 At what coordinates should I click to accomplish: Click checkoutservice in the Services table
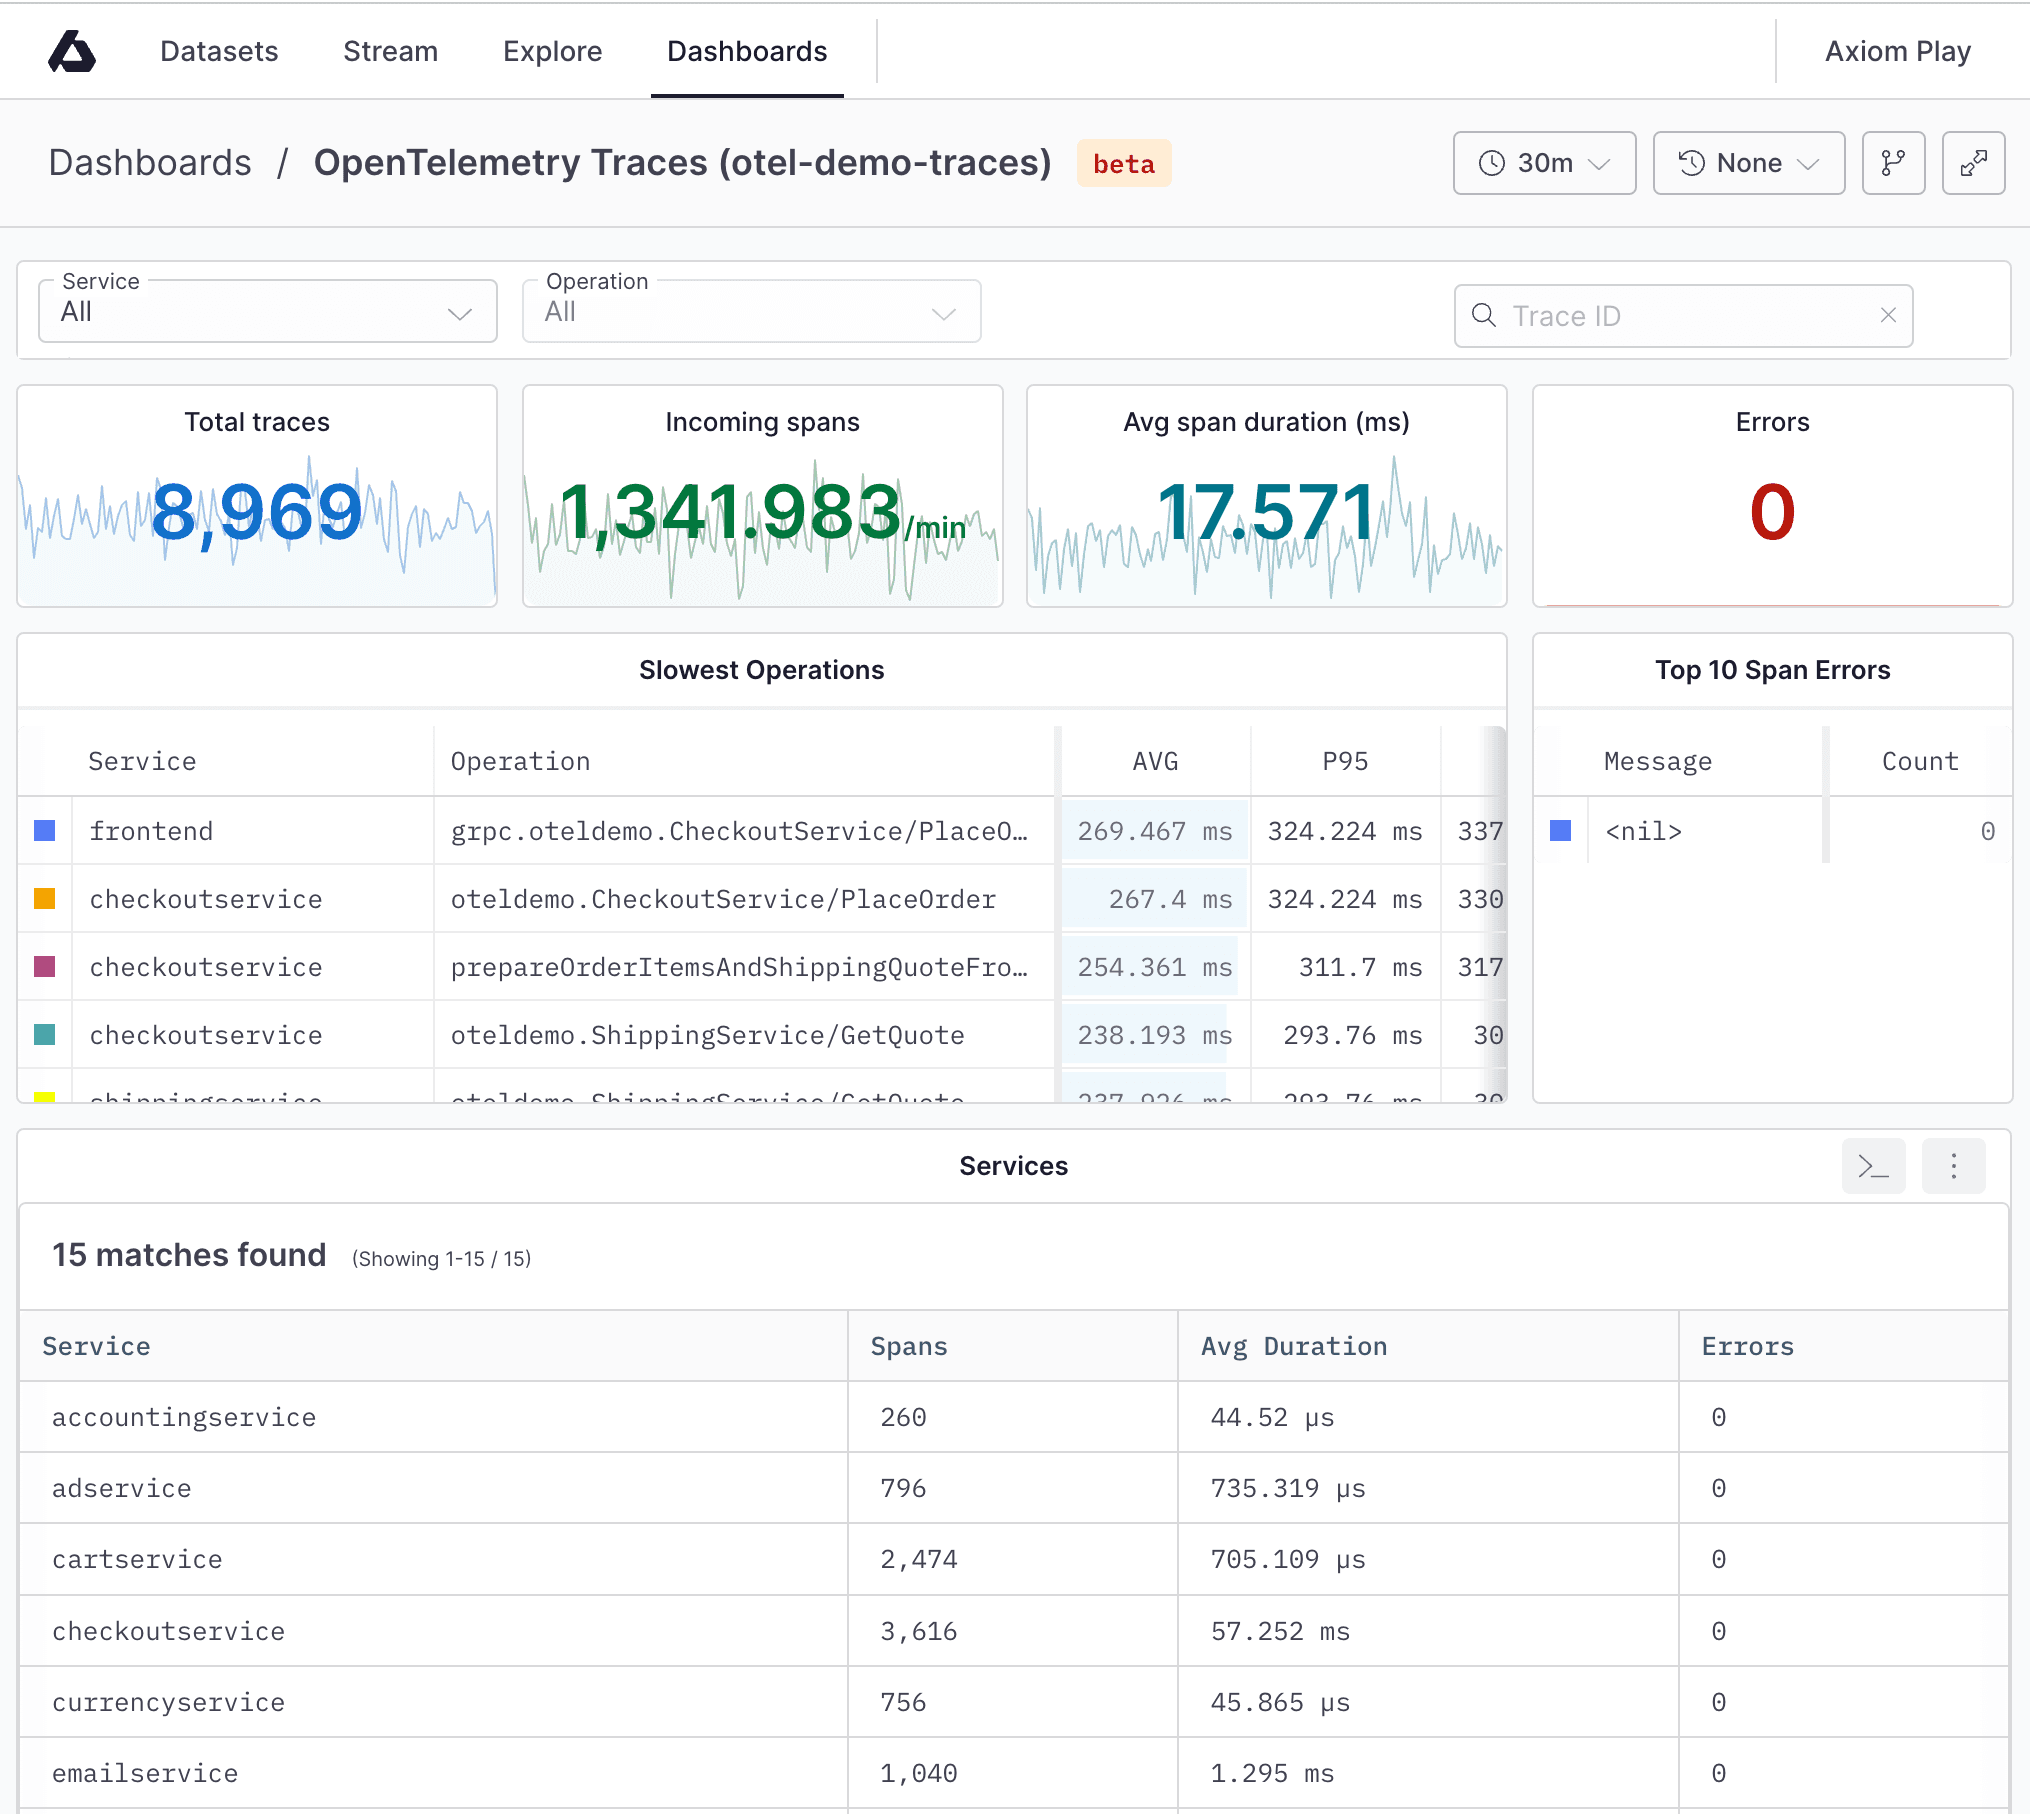click(x=168, y=1632)
